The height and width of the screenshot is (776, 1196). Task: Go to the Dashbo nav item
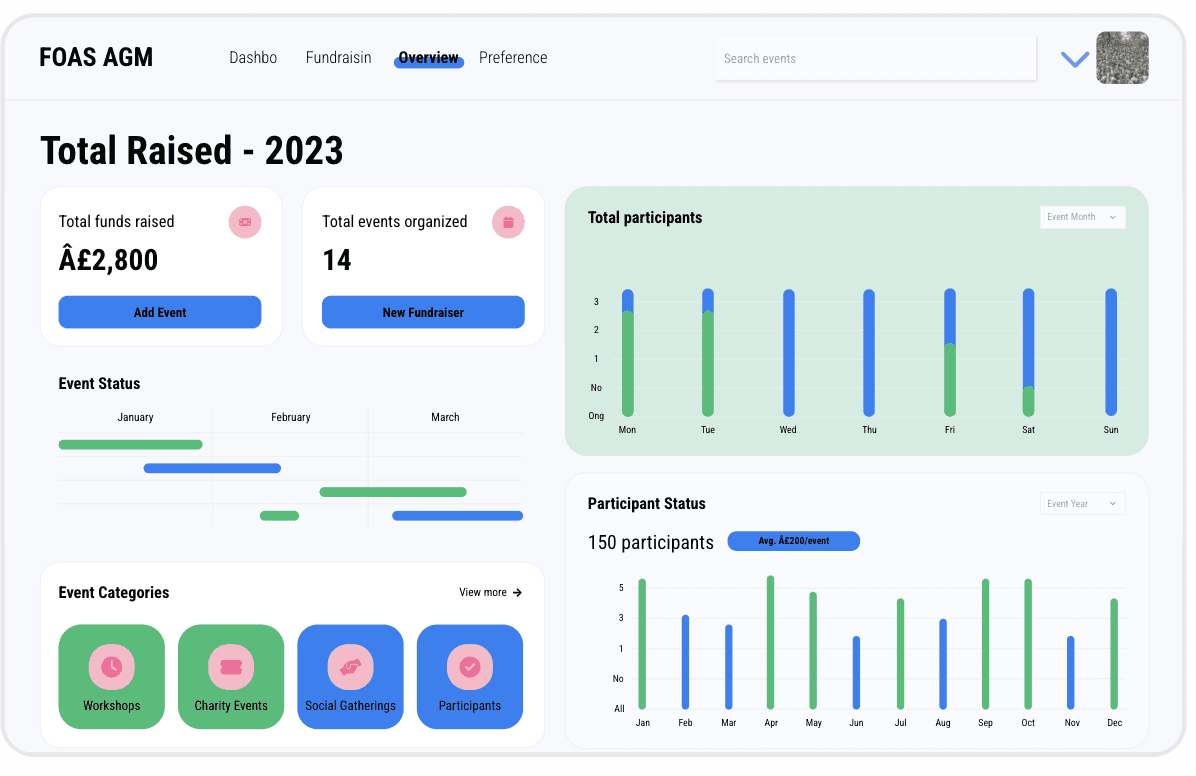pos(253,58)
